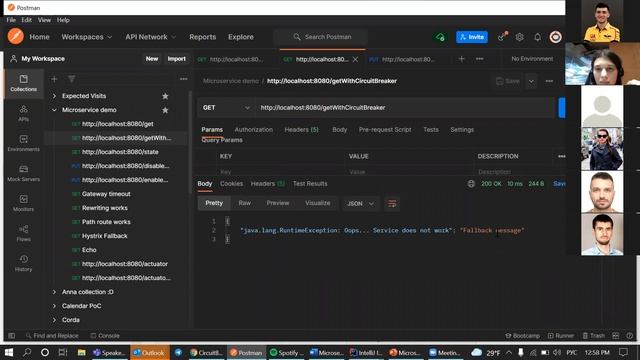The height and width of the screenshot is (360, 640).
Task: Open the Mock Servers sidebar panel
Action: (23, 173)
